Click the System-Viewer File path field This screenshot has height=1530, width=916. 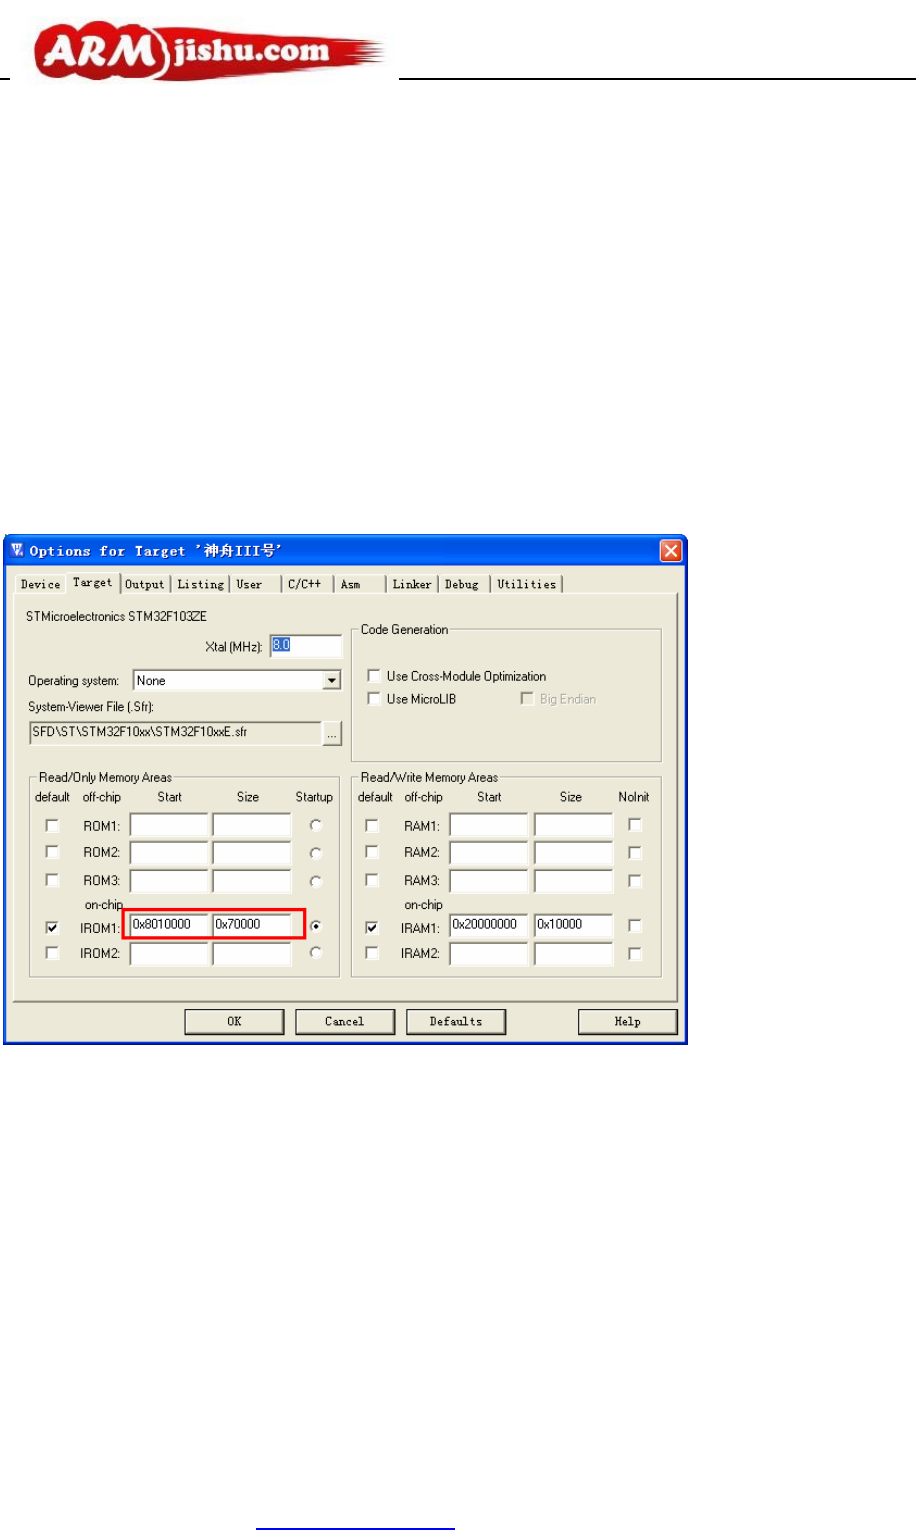175,733
